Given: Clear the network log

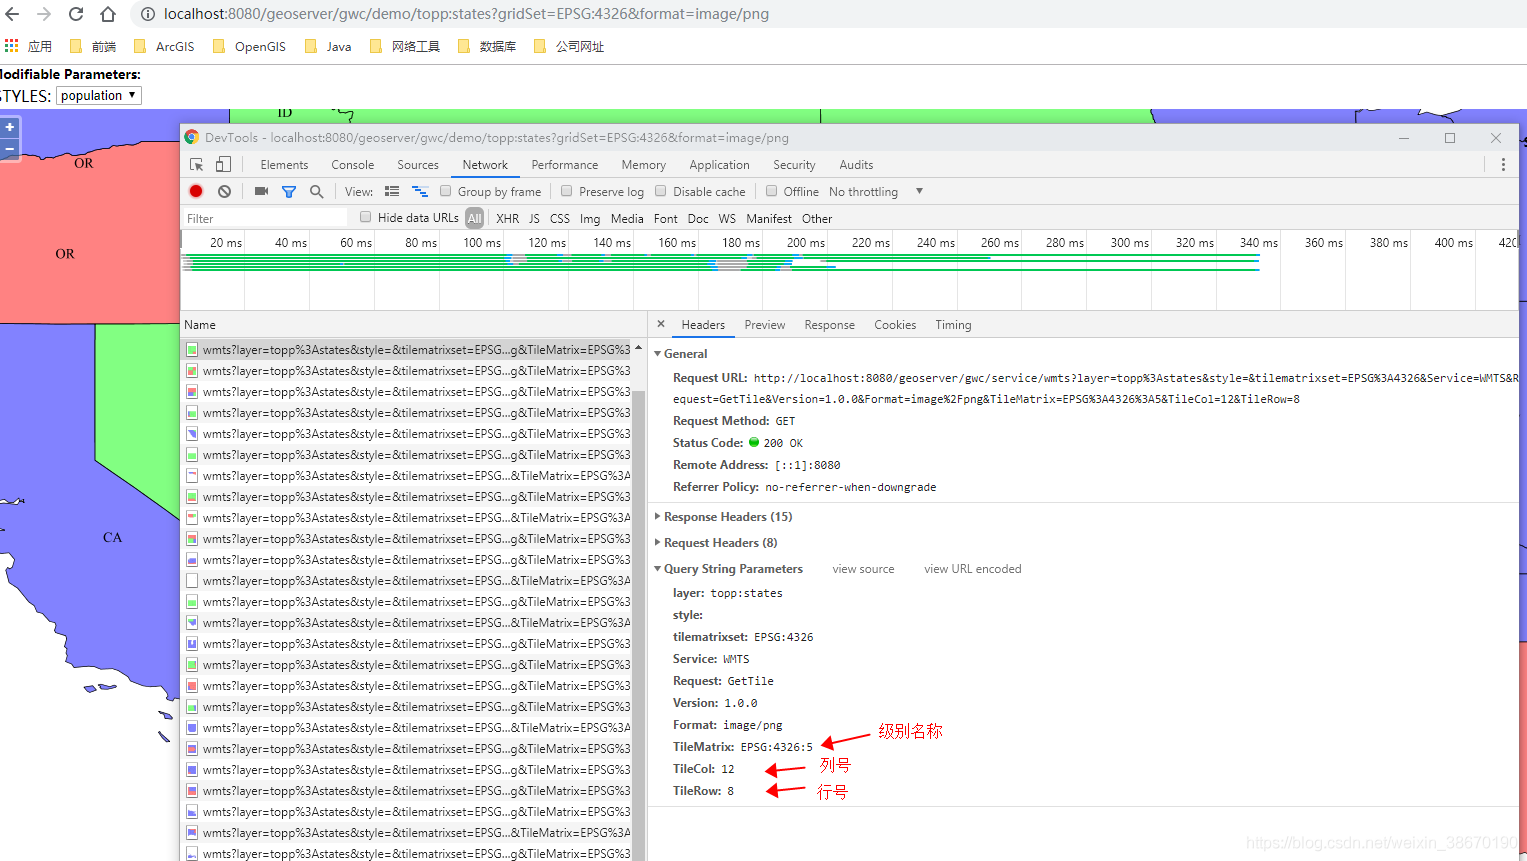Looking at the screenshot, I should [224, 191].
